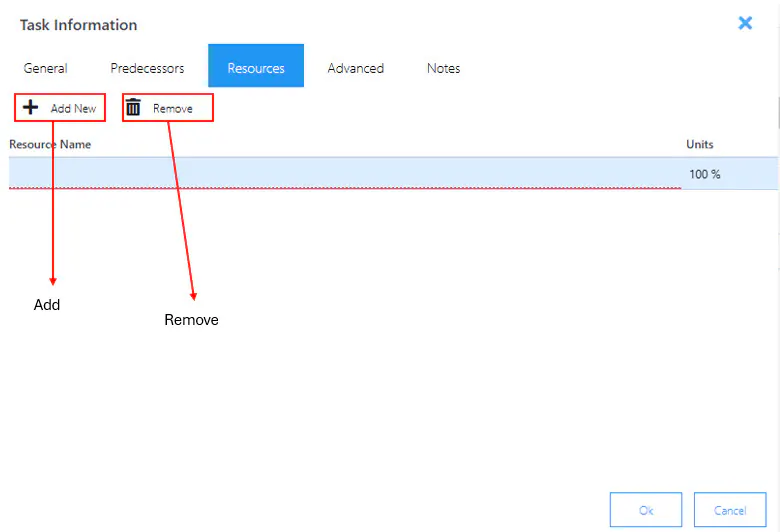
Task: Switch to the General tab
Action: pos(45,68)
